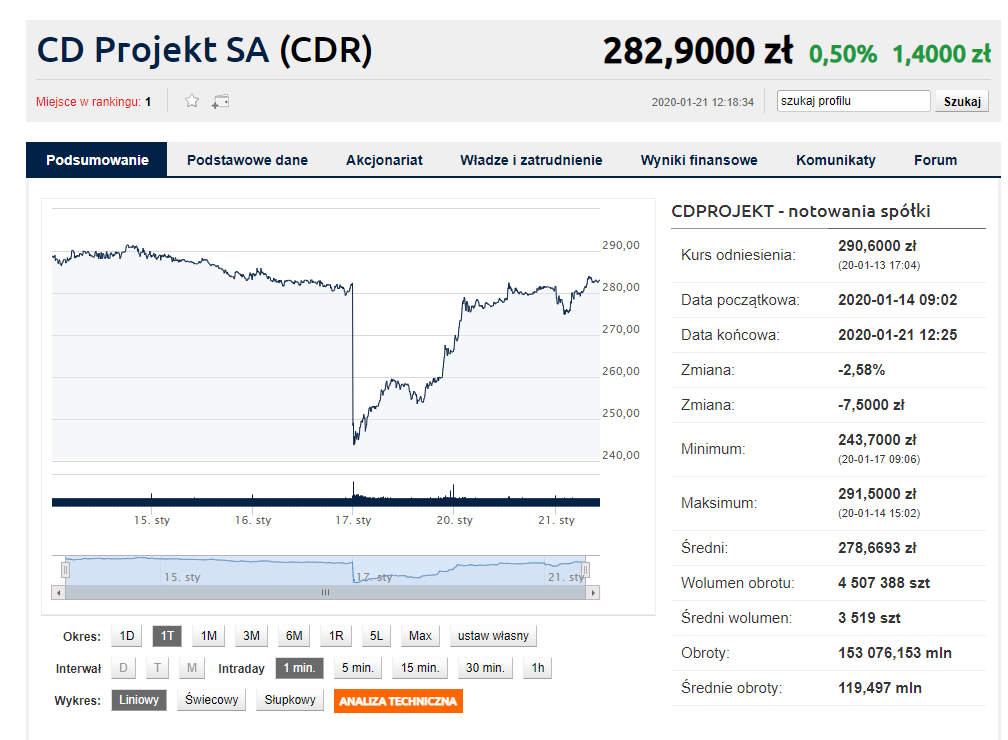The height and width of the screenshot is (740, 1008).
Task: Choose monthly interval M
Action: [192, 668]
